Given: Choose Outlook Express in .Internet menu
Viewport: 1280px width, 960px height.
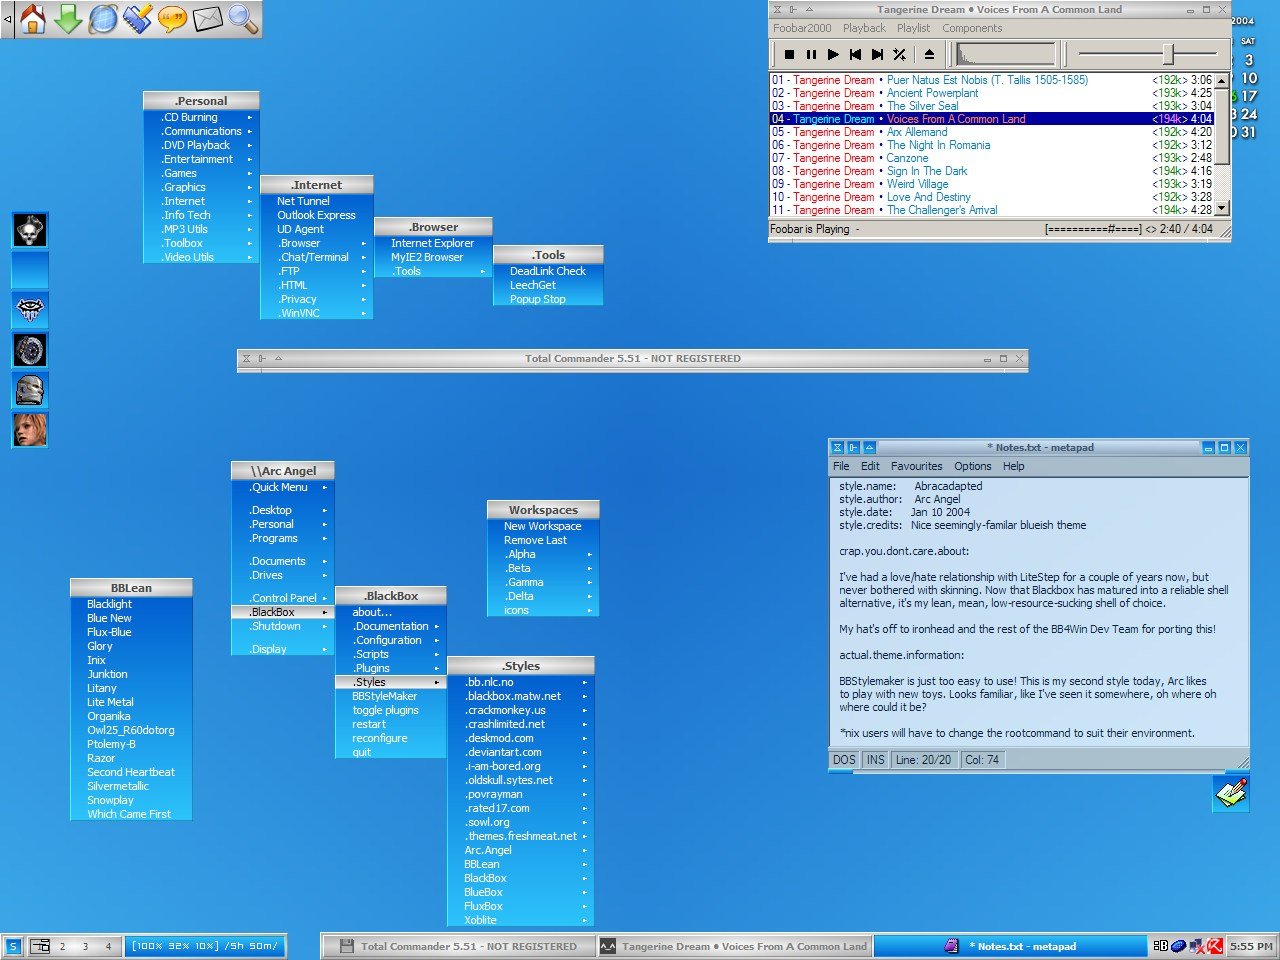Looking at the screenshot, I should click(x=316, y=215).
